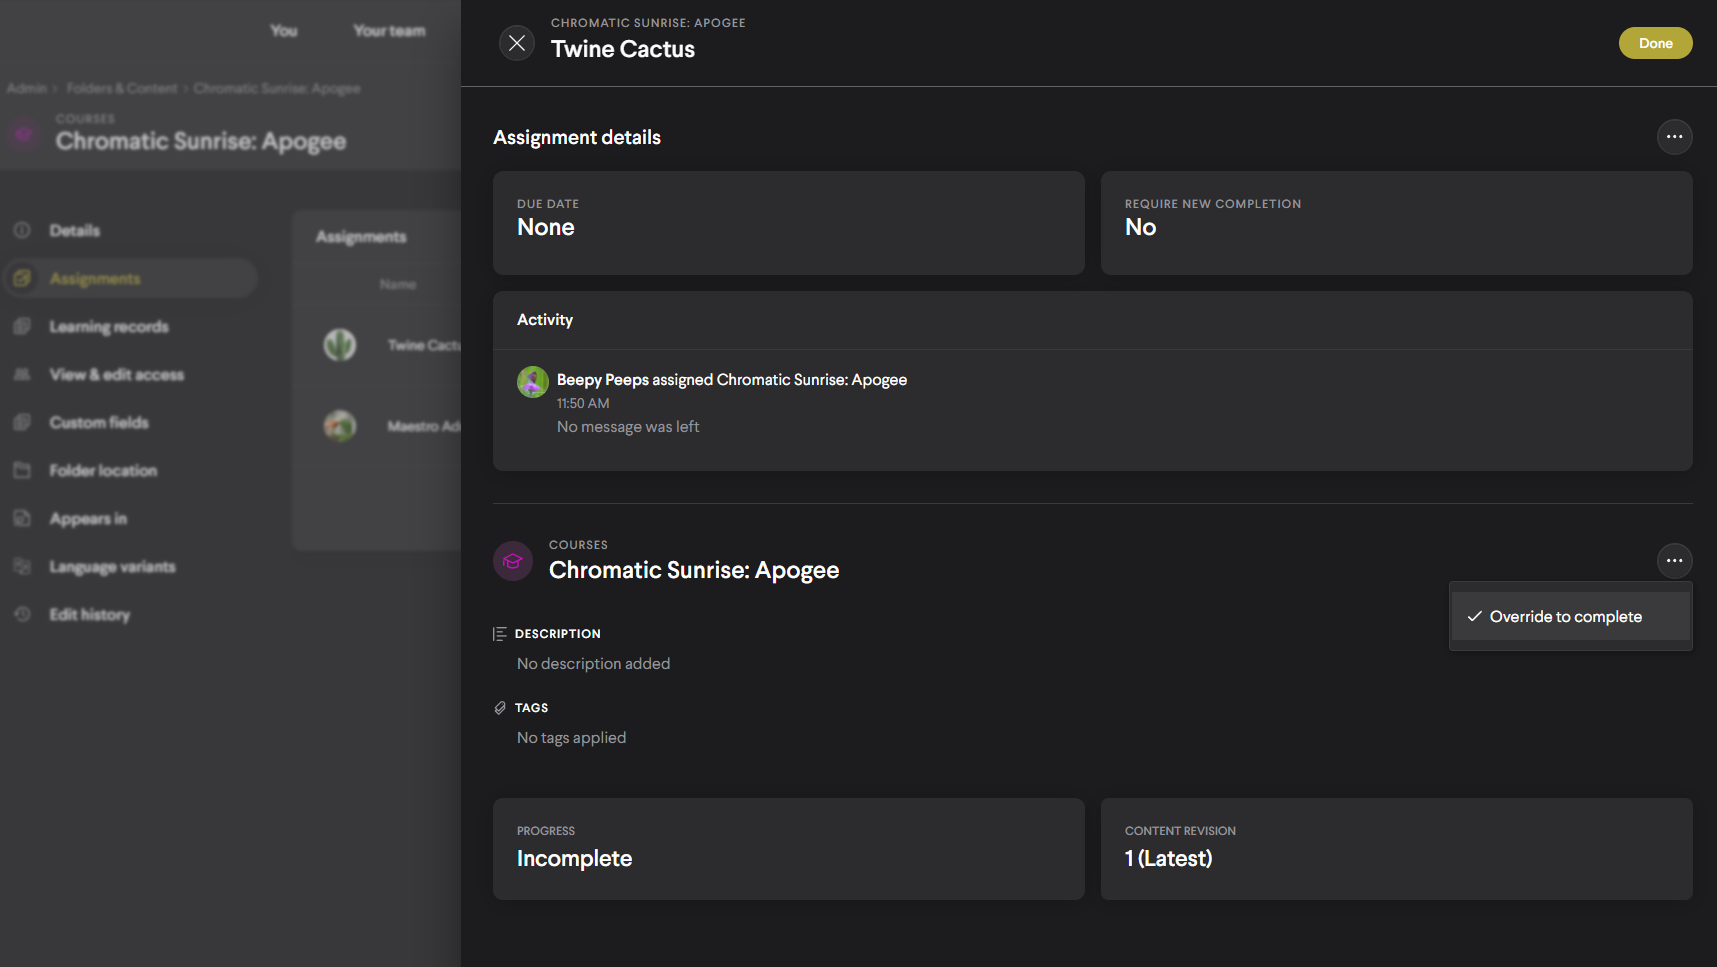Image resolution: width=1717 pixels, height=967 pixels.
Task: Open Learning records in sidebar
Action: pos(108,327)
